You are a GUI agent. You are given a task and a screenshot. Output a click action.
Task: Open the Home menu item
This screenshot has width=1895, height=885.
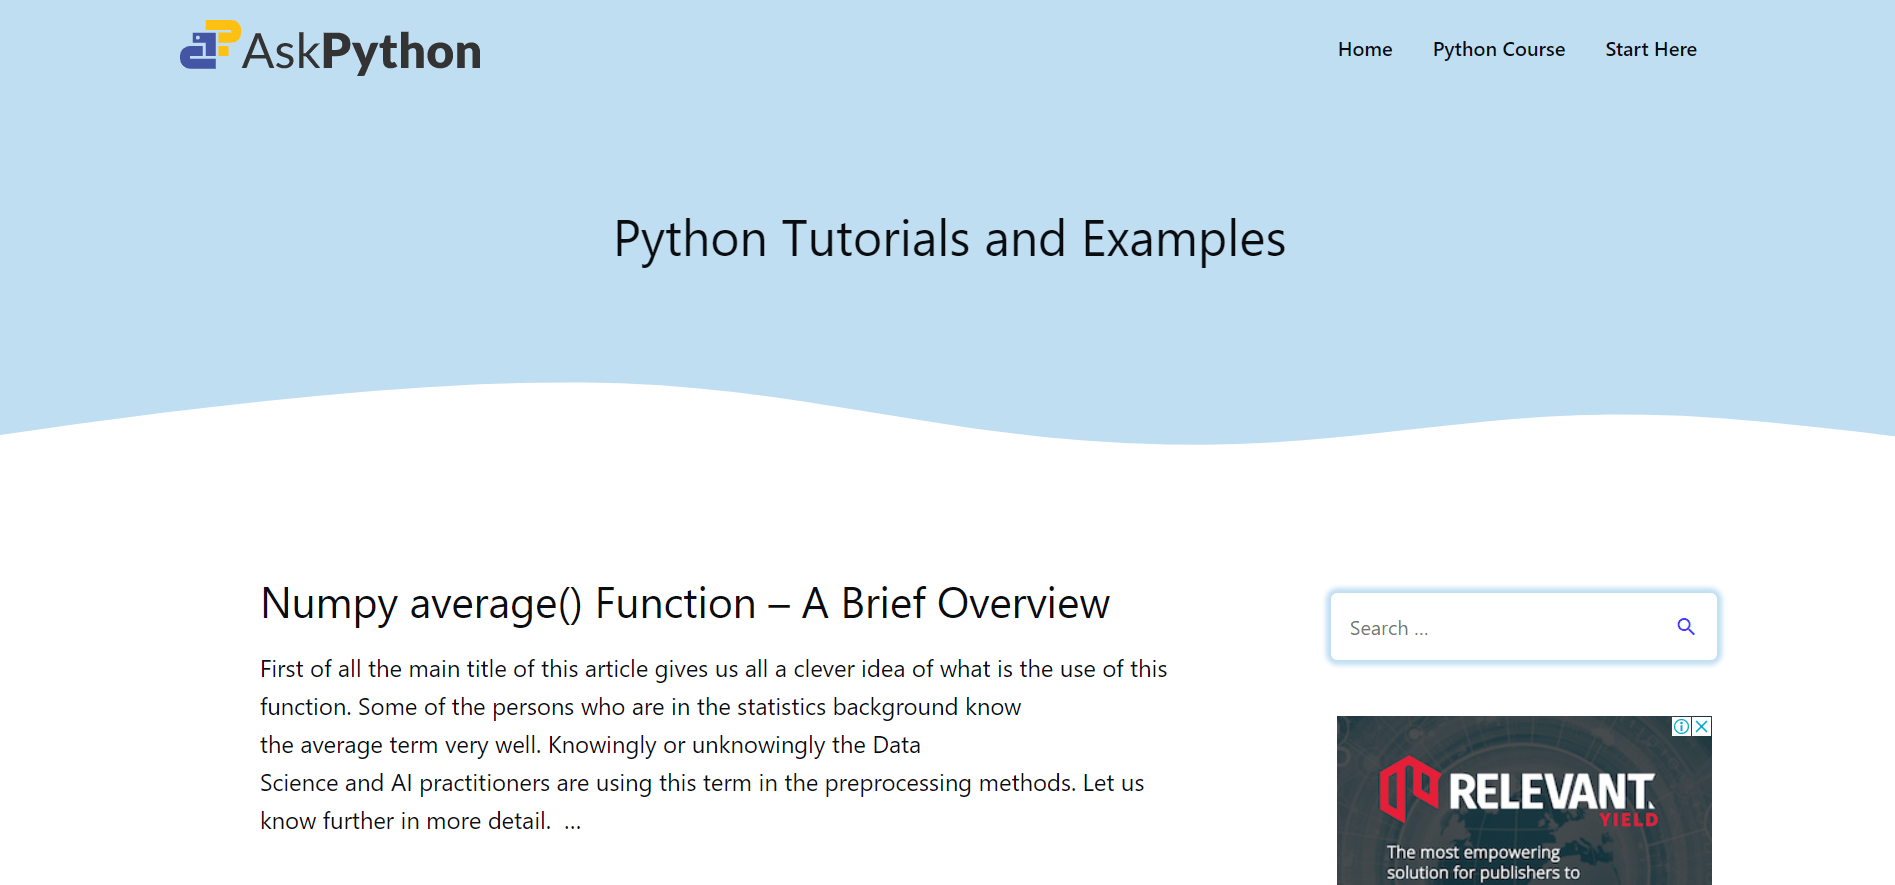point(1364,49)
